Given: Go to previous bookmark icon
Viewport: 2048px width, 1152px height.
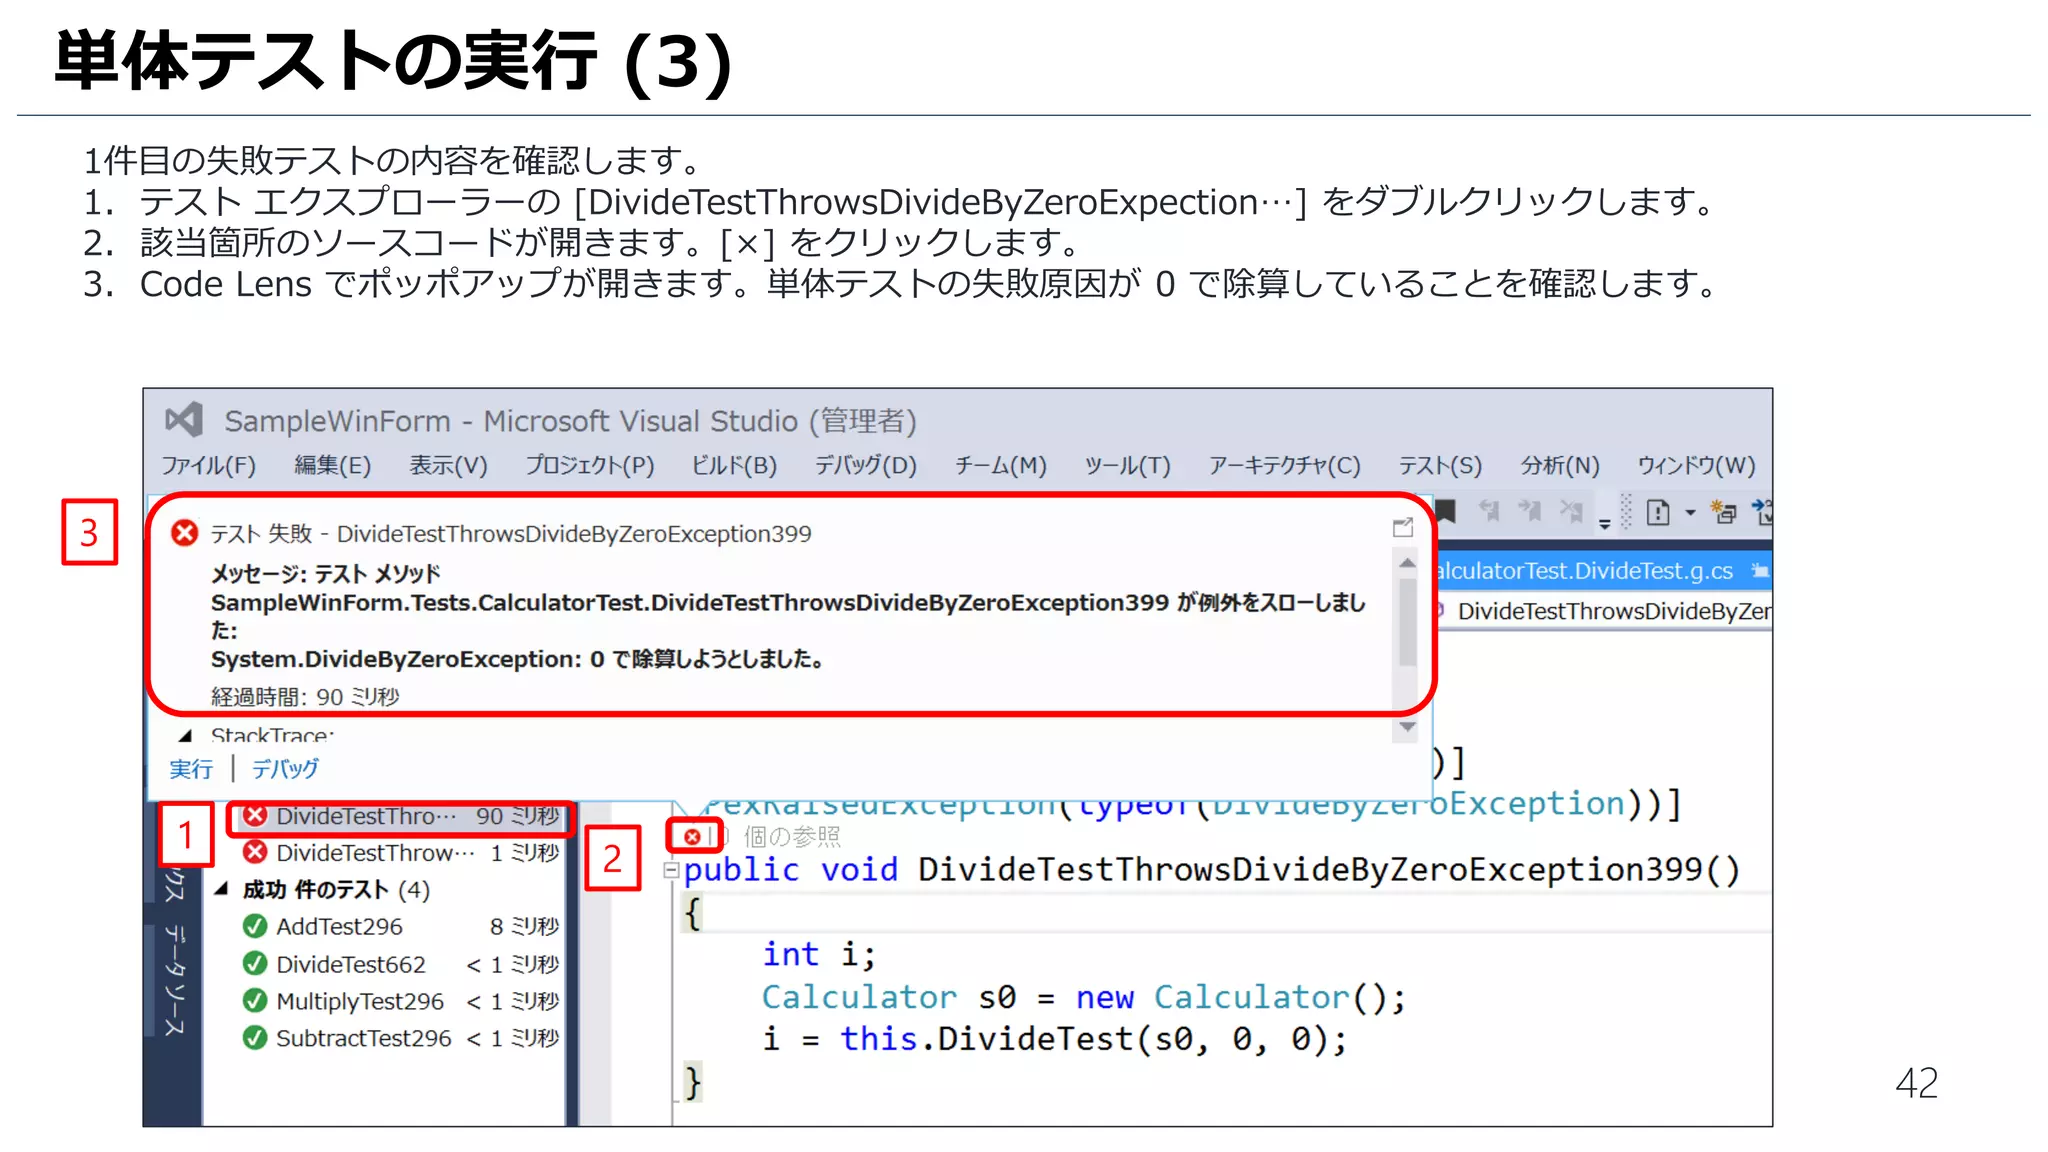Looking at the screenshot, I should pos(1490,512).
